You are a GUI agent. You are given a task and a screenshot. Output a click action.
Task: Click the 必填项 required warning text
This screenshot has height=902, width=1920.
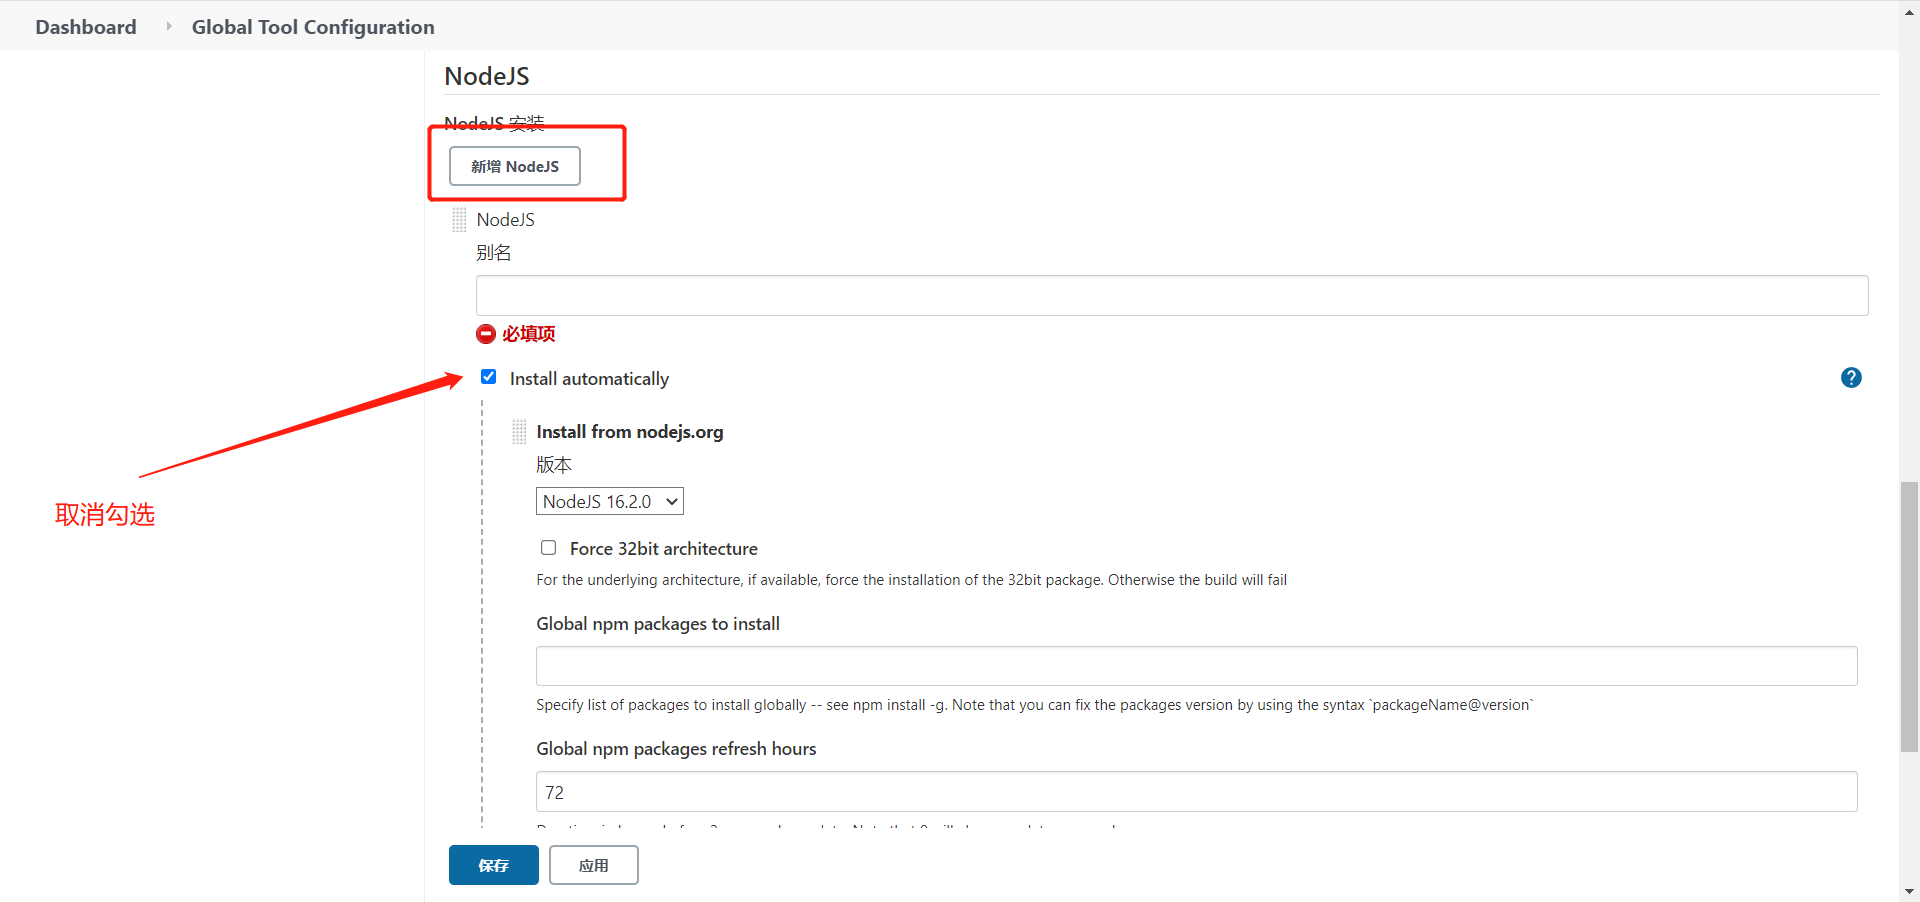pyautogui.click(x=529, y=334)
